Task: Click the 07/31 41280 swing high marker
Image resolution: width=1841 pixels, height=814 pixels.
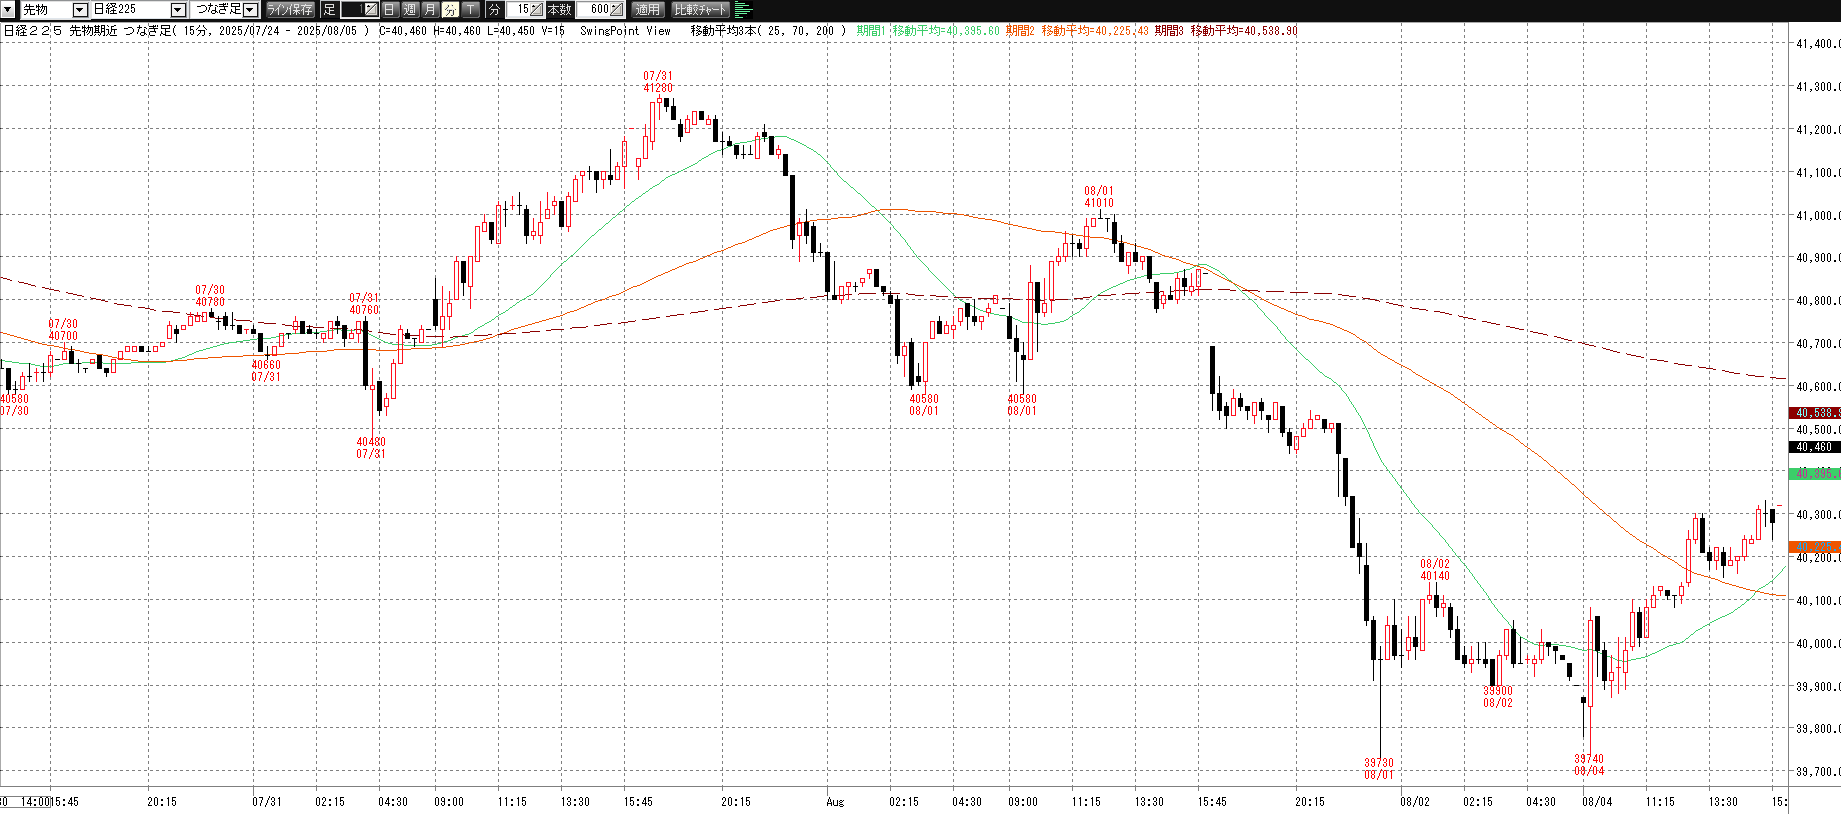Action: [657, 82]
